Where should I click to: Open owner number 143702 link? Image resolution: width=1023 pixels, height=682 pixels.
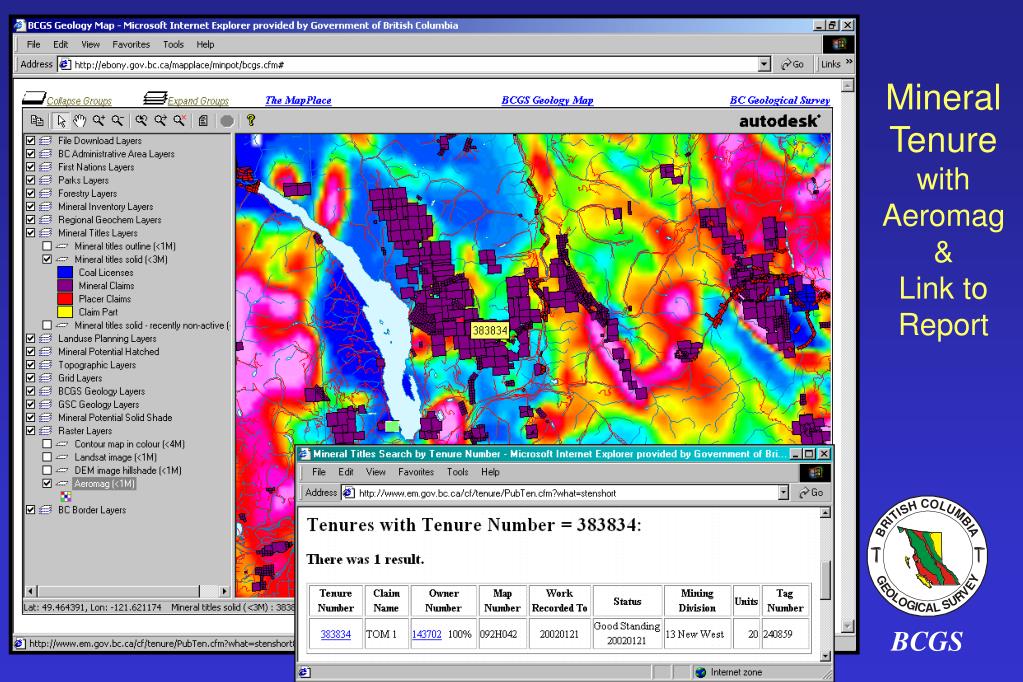427,634
